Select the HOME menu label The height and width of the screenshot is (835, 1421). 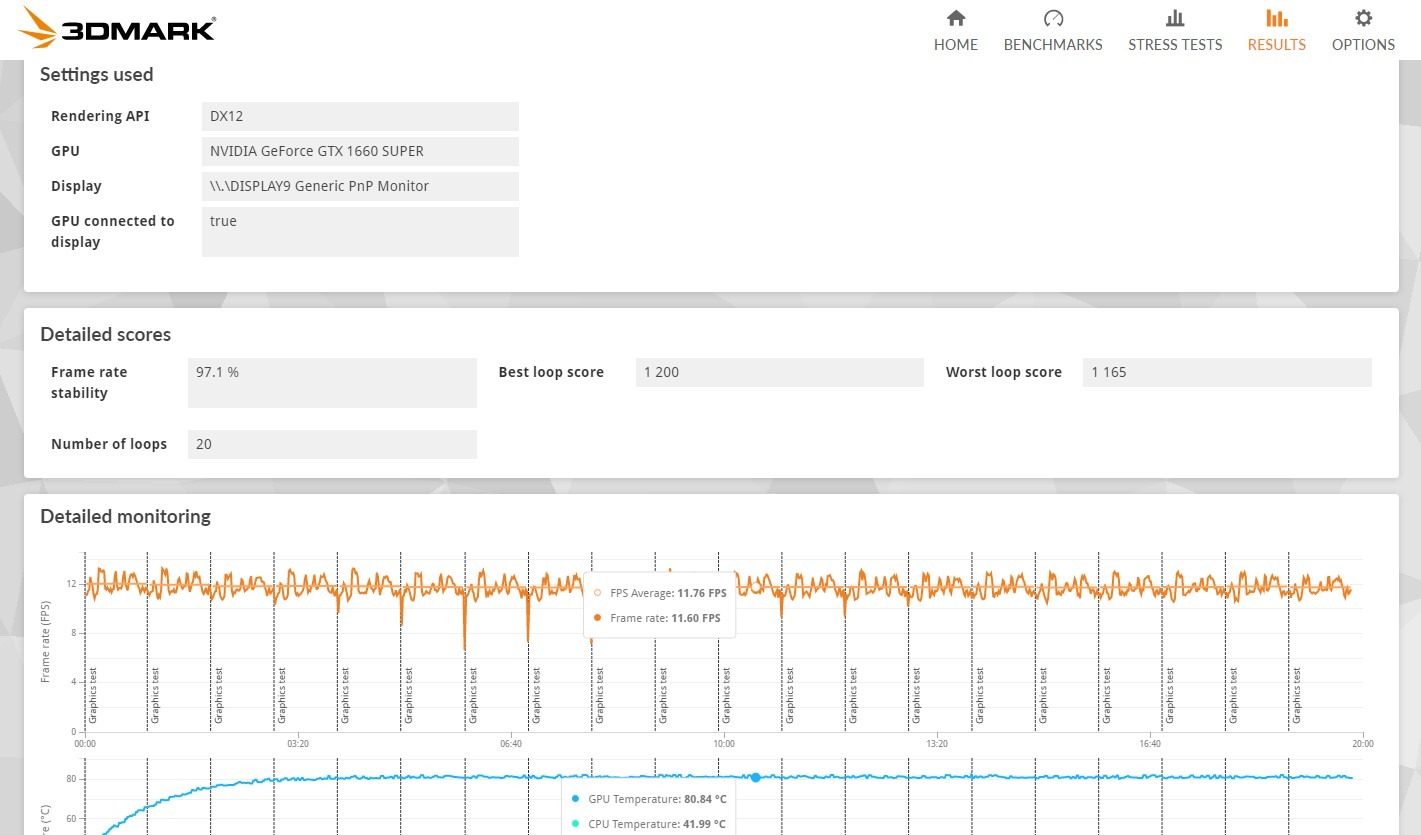956,44
